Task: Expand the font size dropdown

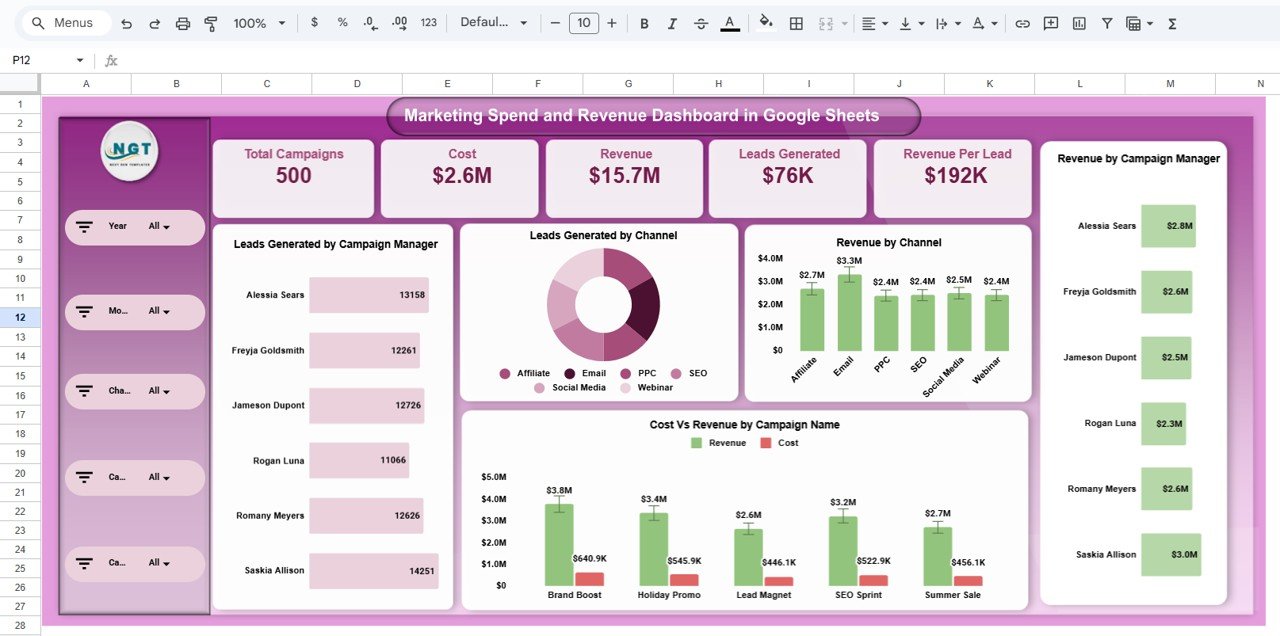Action: 584,22
